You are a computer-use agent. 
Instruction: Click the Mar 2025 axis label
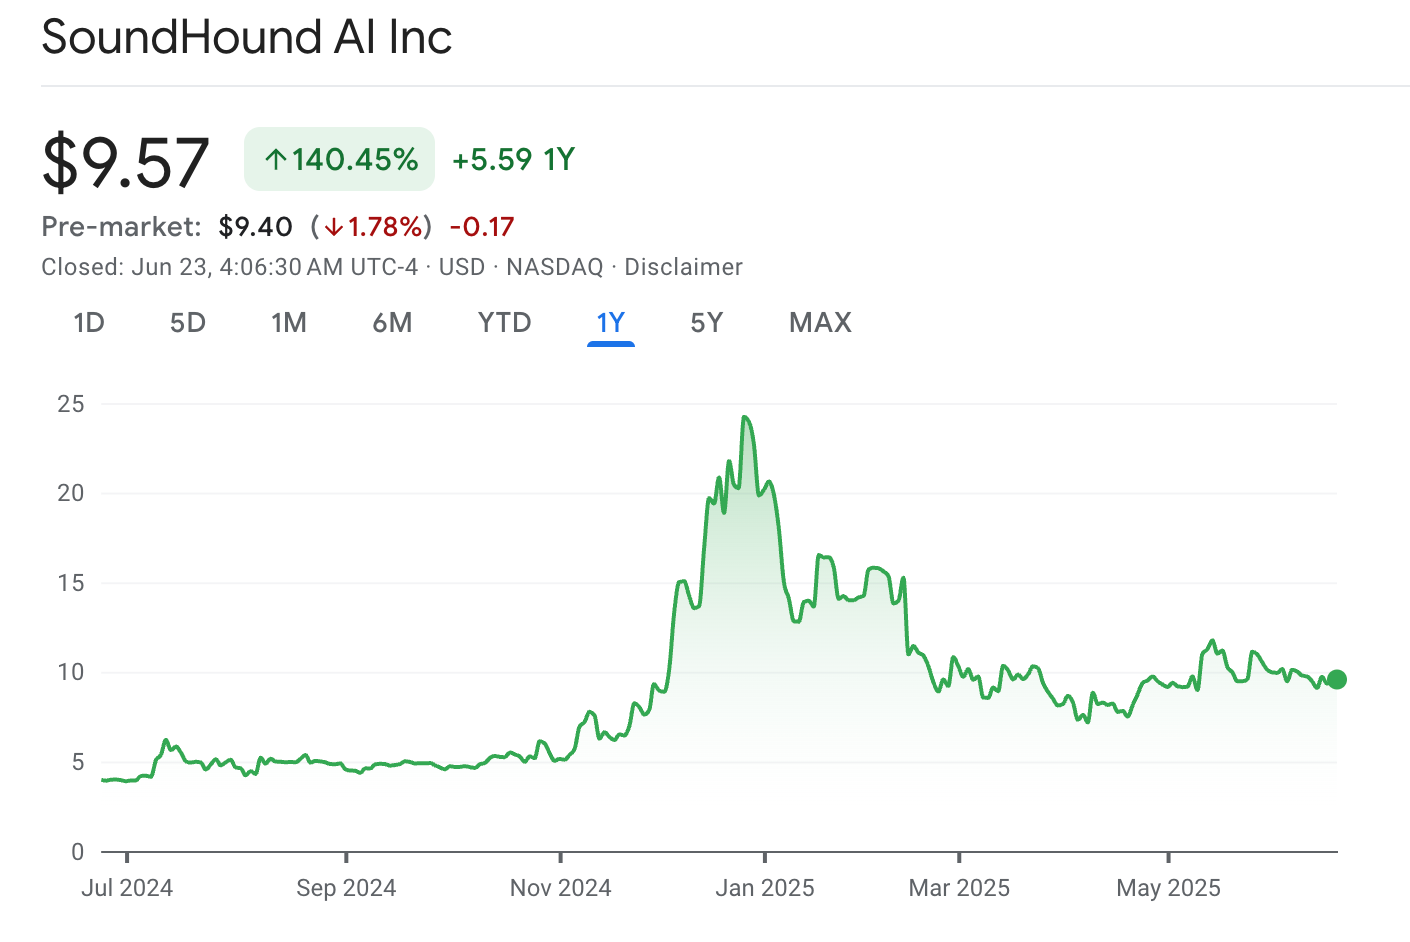click(959, 888)
